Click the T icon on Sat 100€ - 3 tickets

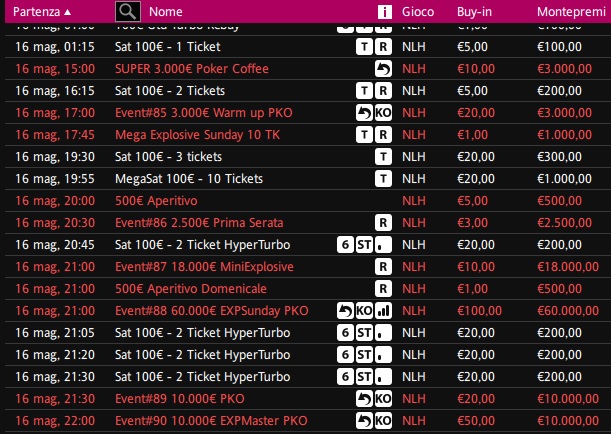pos(382,157)
